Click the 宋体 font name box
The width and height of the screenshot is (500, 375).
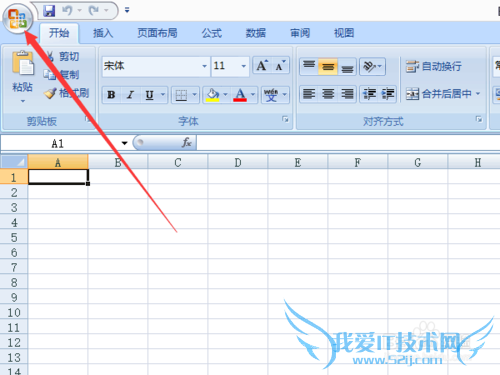152,66
